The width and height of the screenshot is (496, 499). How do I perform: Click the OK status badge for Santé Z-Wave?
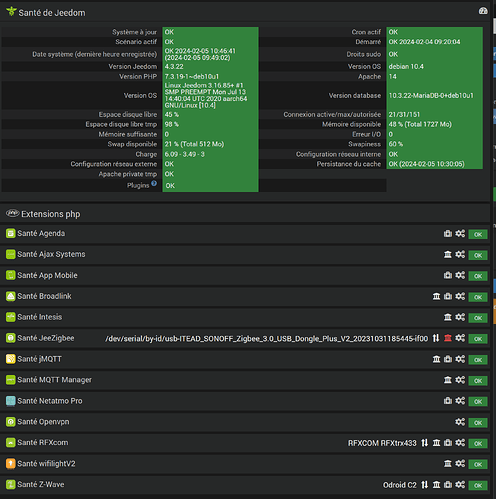pos(478,485)
